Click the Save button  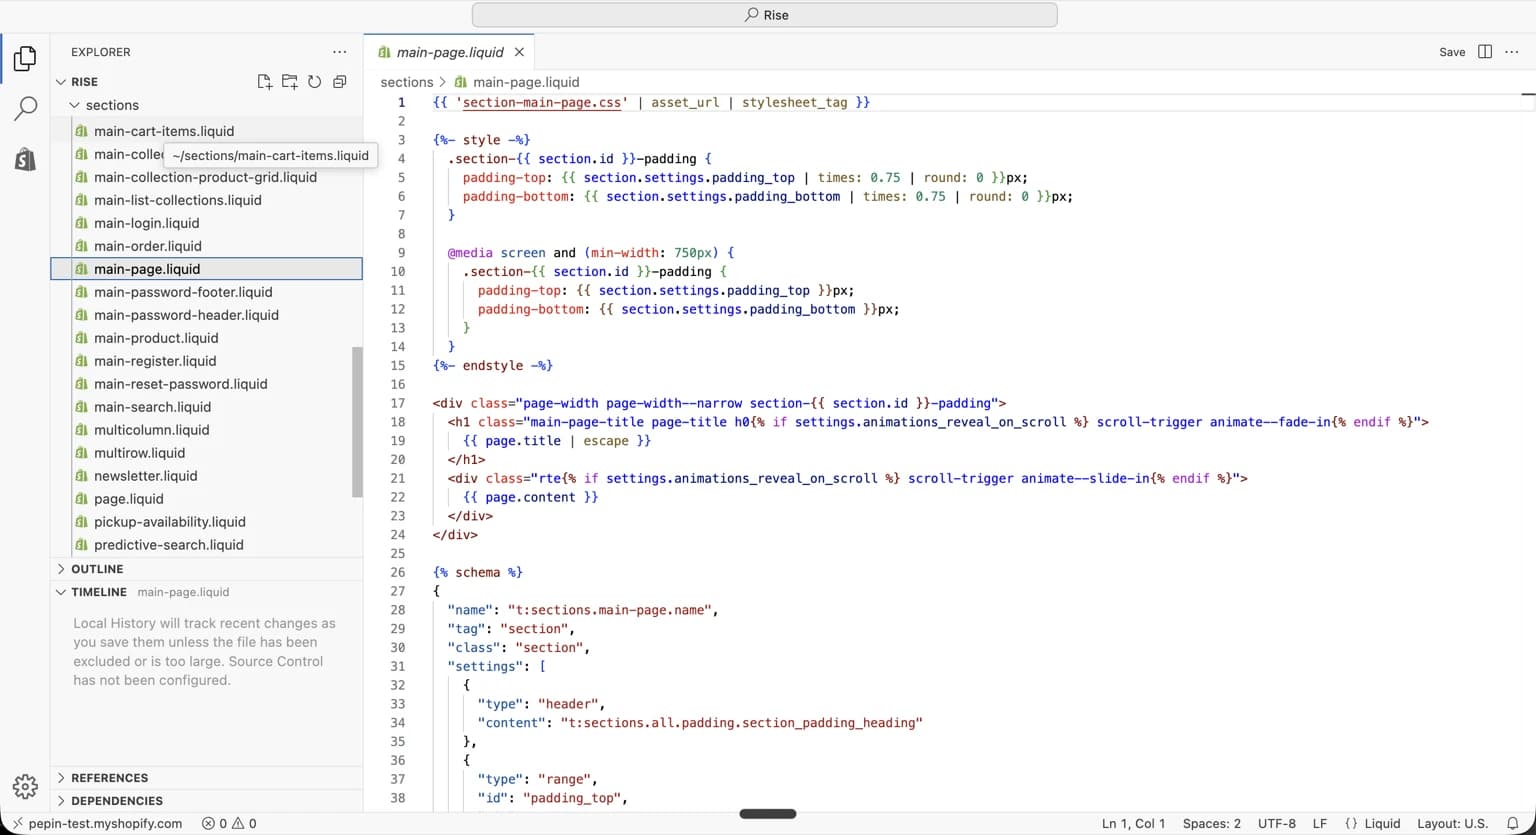[x=1452, y=52]
